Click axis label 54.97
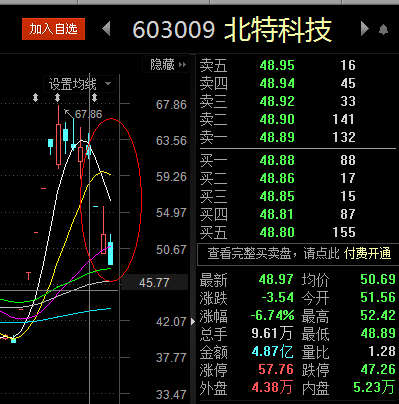 click(x=171, y=213)
